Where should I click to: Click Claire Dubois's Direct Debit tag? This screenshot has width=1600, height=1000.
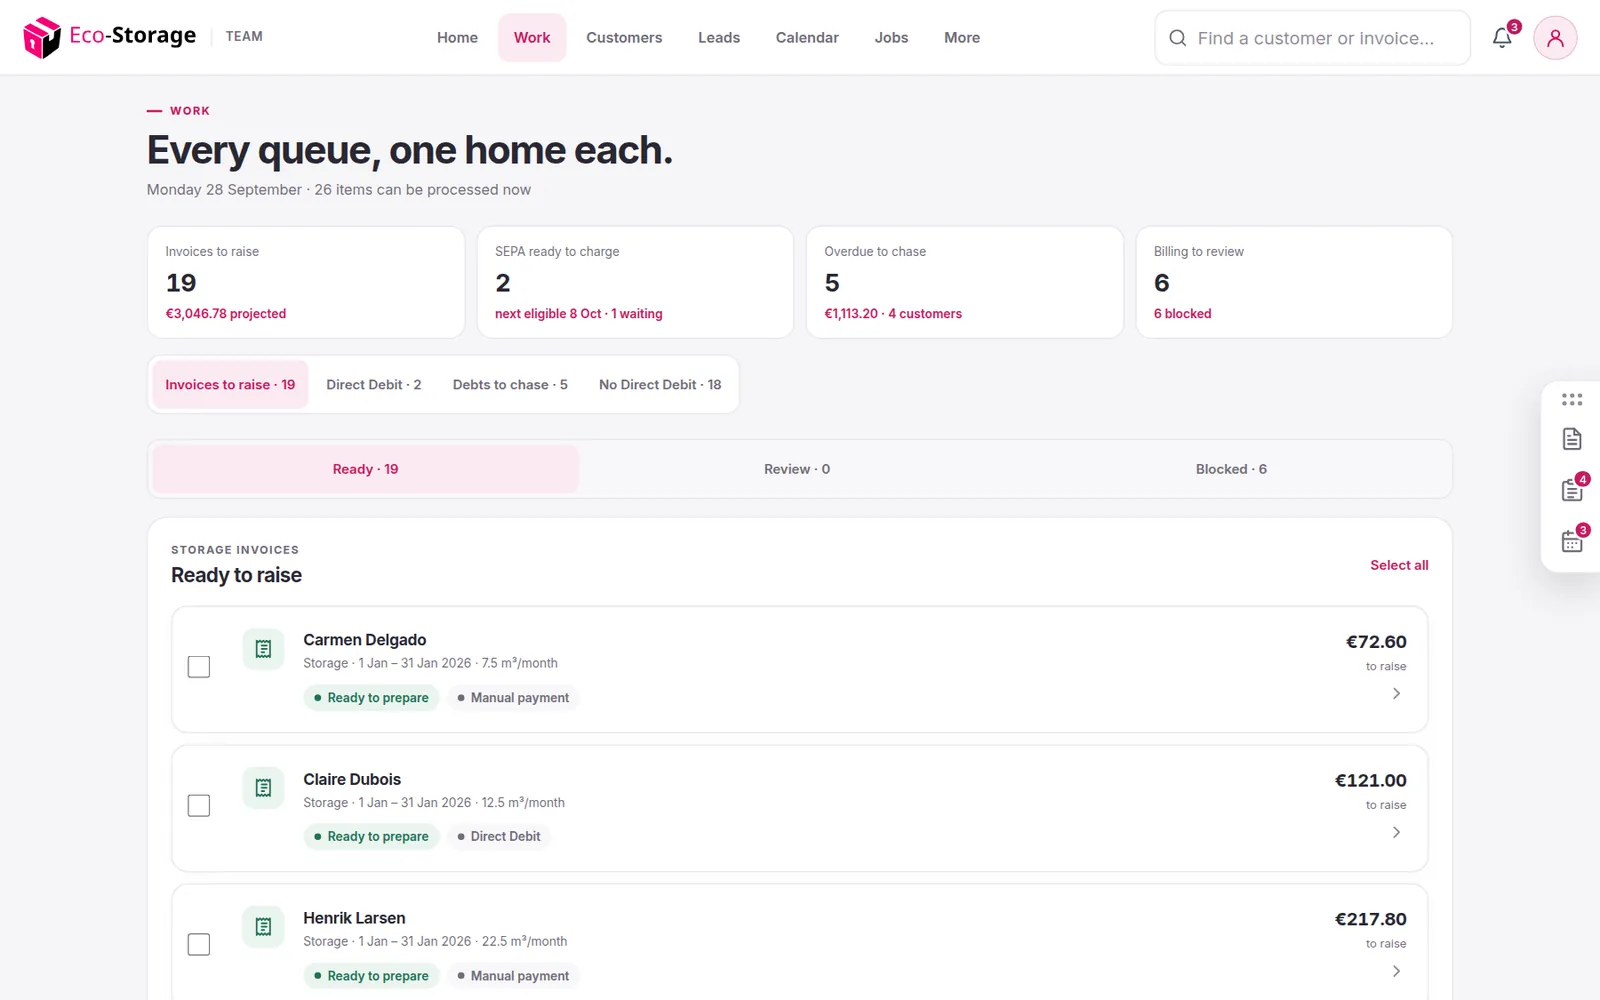(498, 837)
